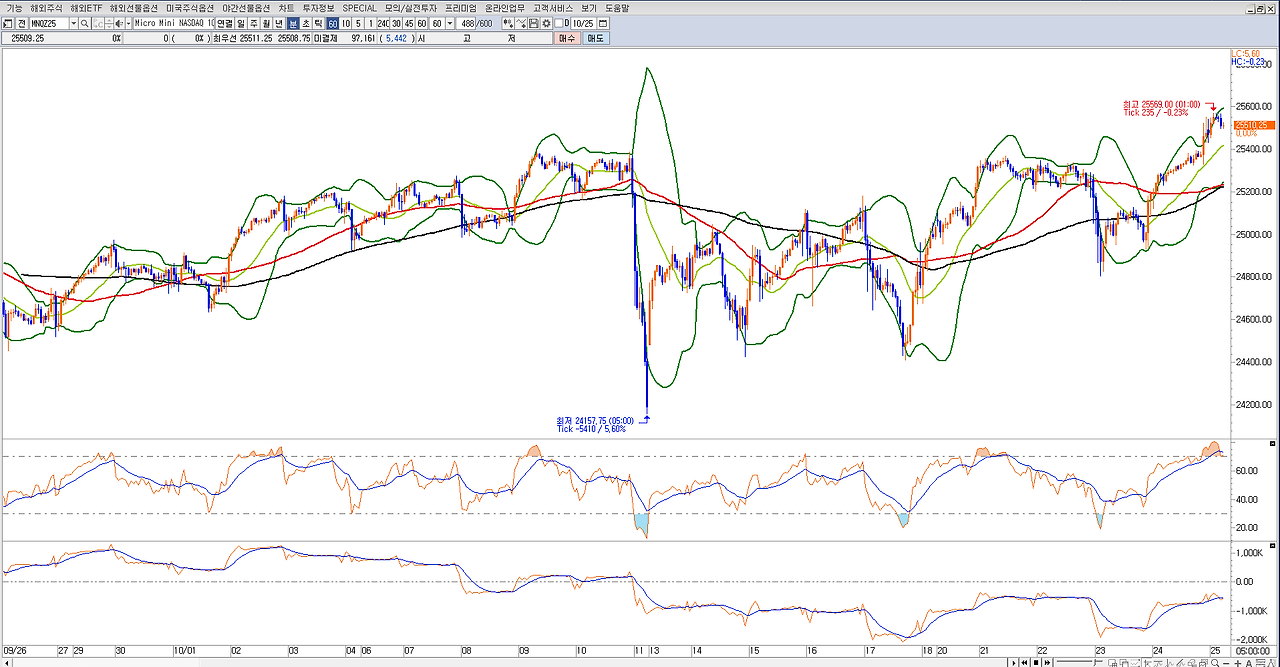Click the plus zoom-in icon in bottom toolbar
Viewport: 1280px width, 667px height.
pyautogui.click(x=1237, y=662)
